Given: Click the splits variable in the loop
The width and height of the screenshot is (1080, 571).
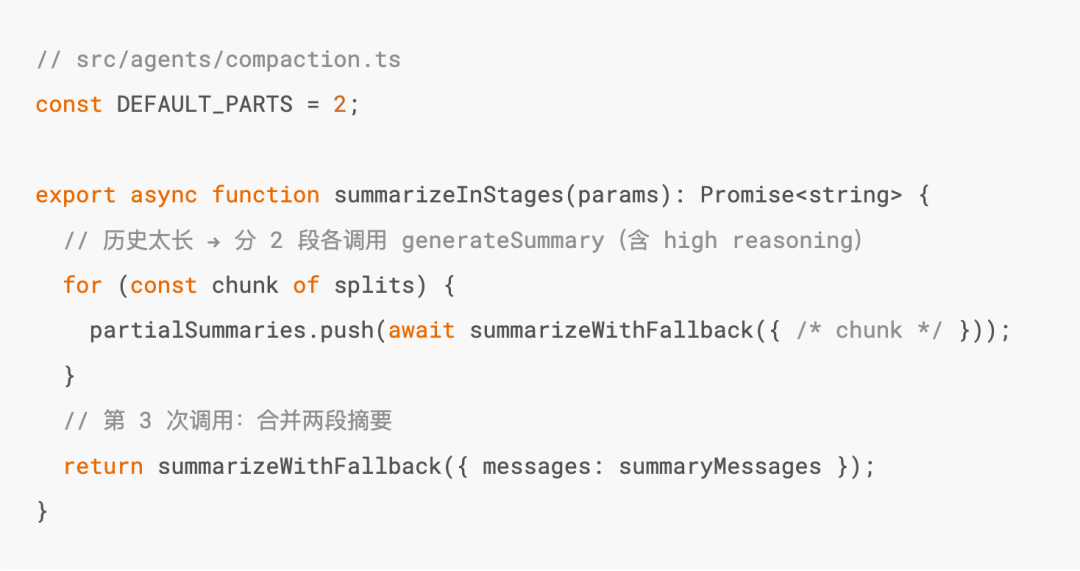Looking at the screenshot, I should tap(373, 285).
